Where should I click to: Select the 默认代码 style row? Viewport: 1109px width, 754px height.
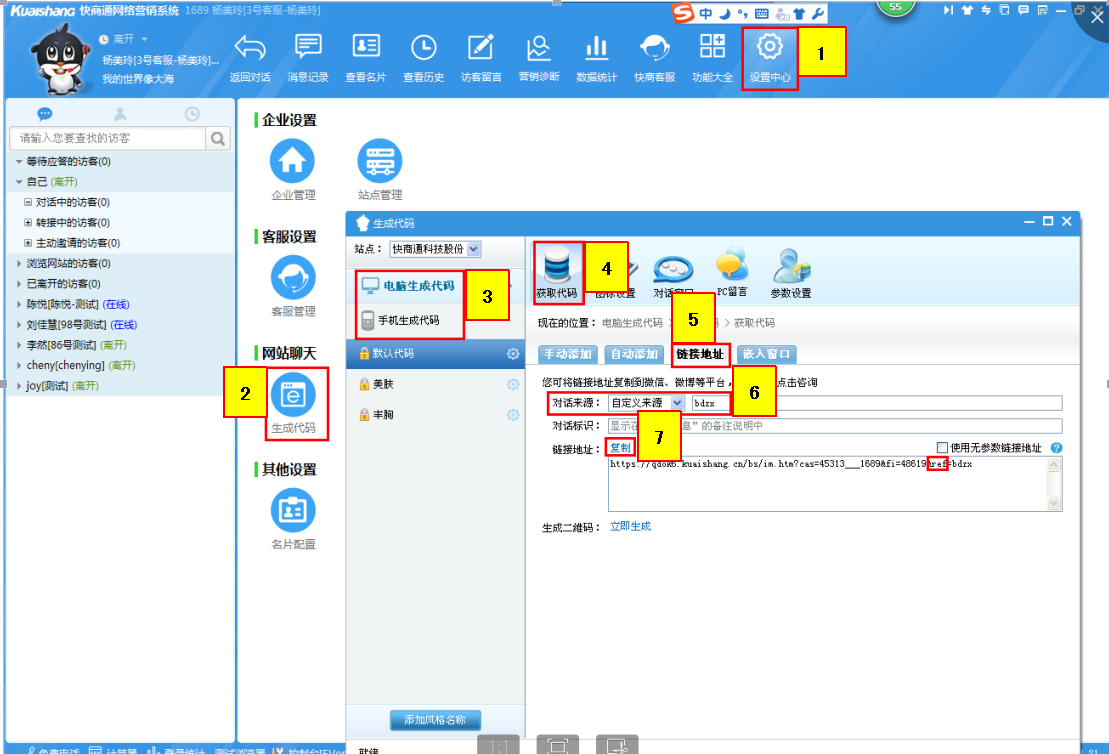435,354
